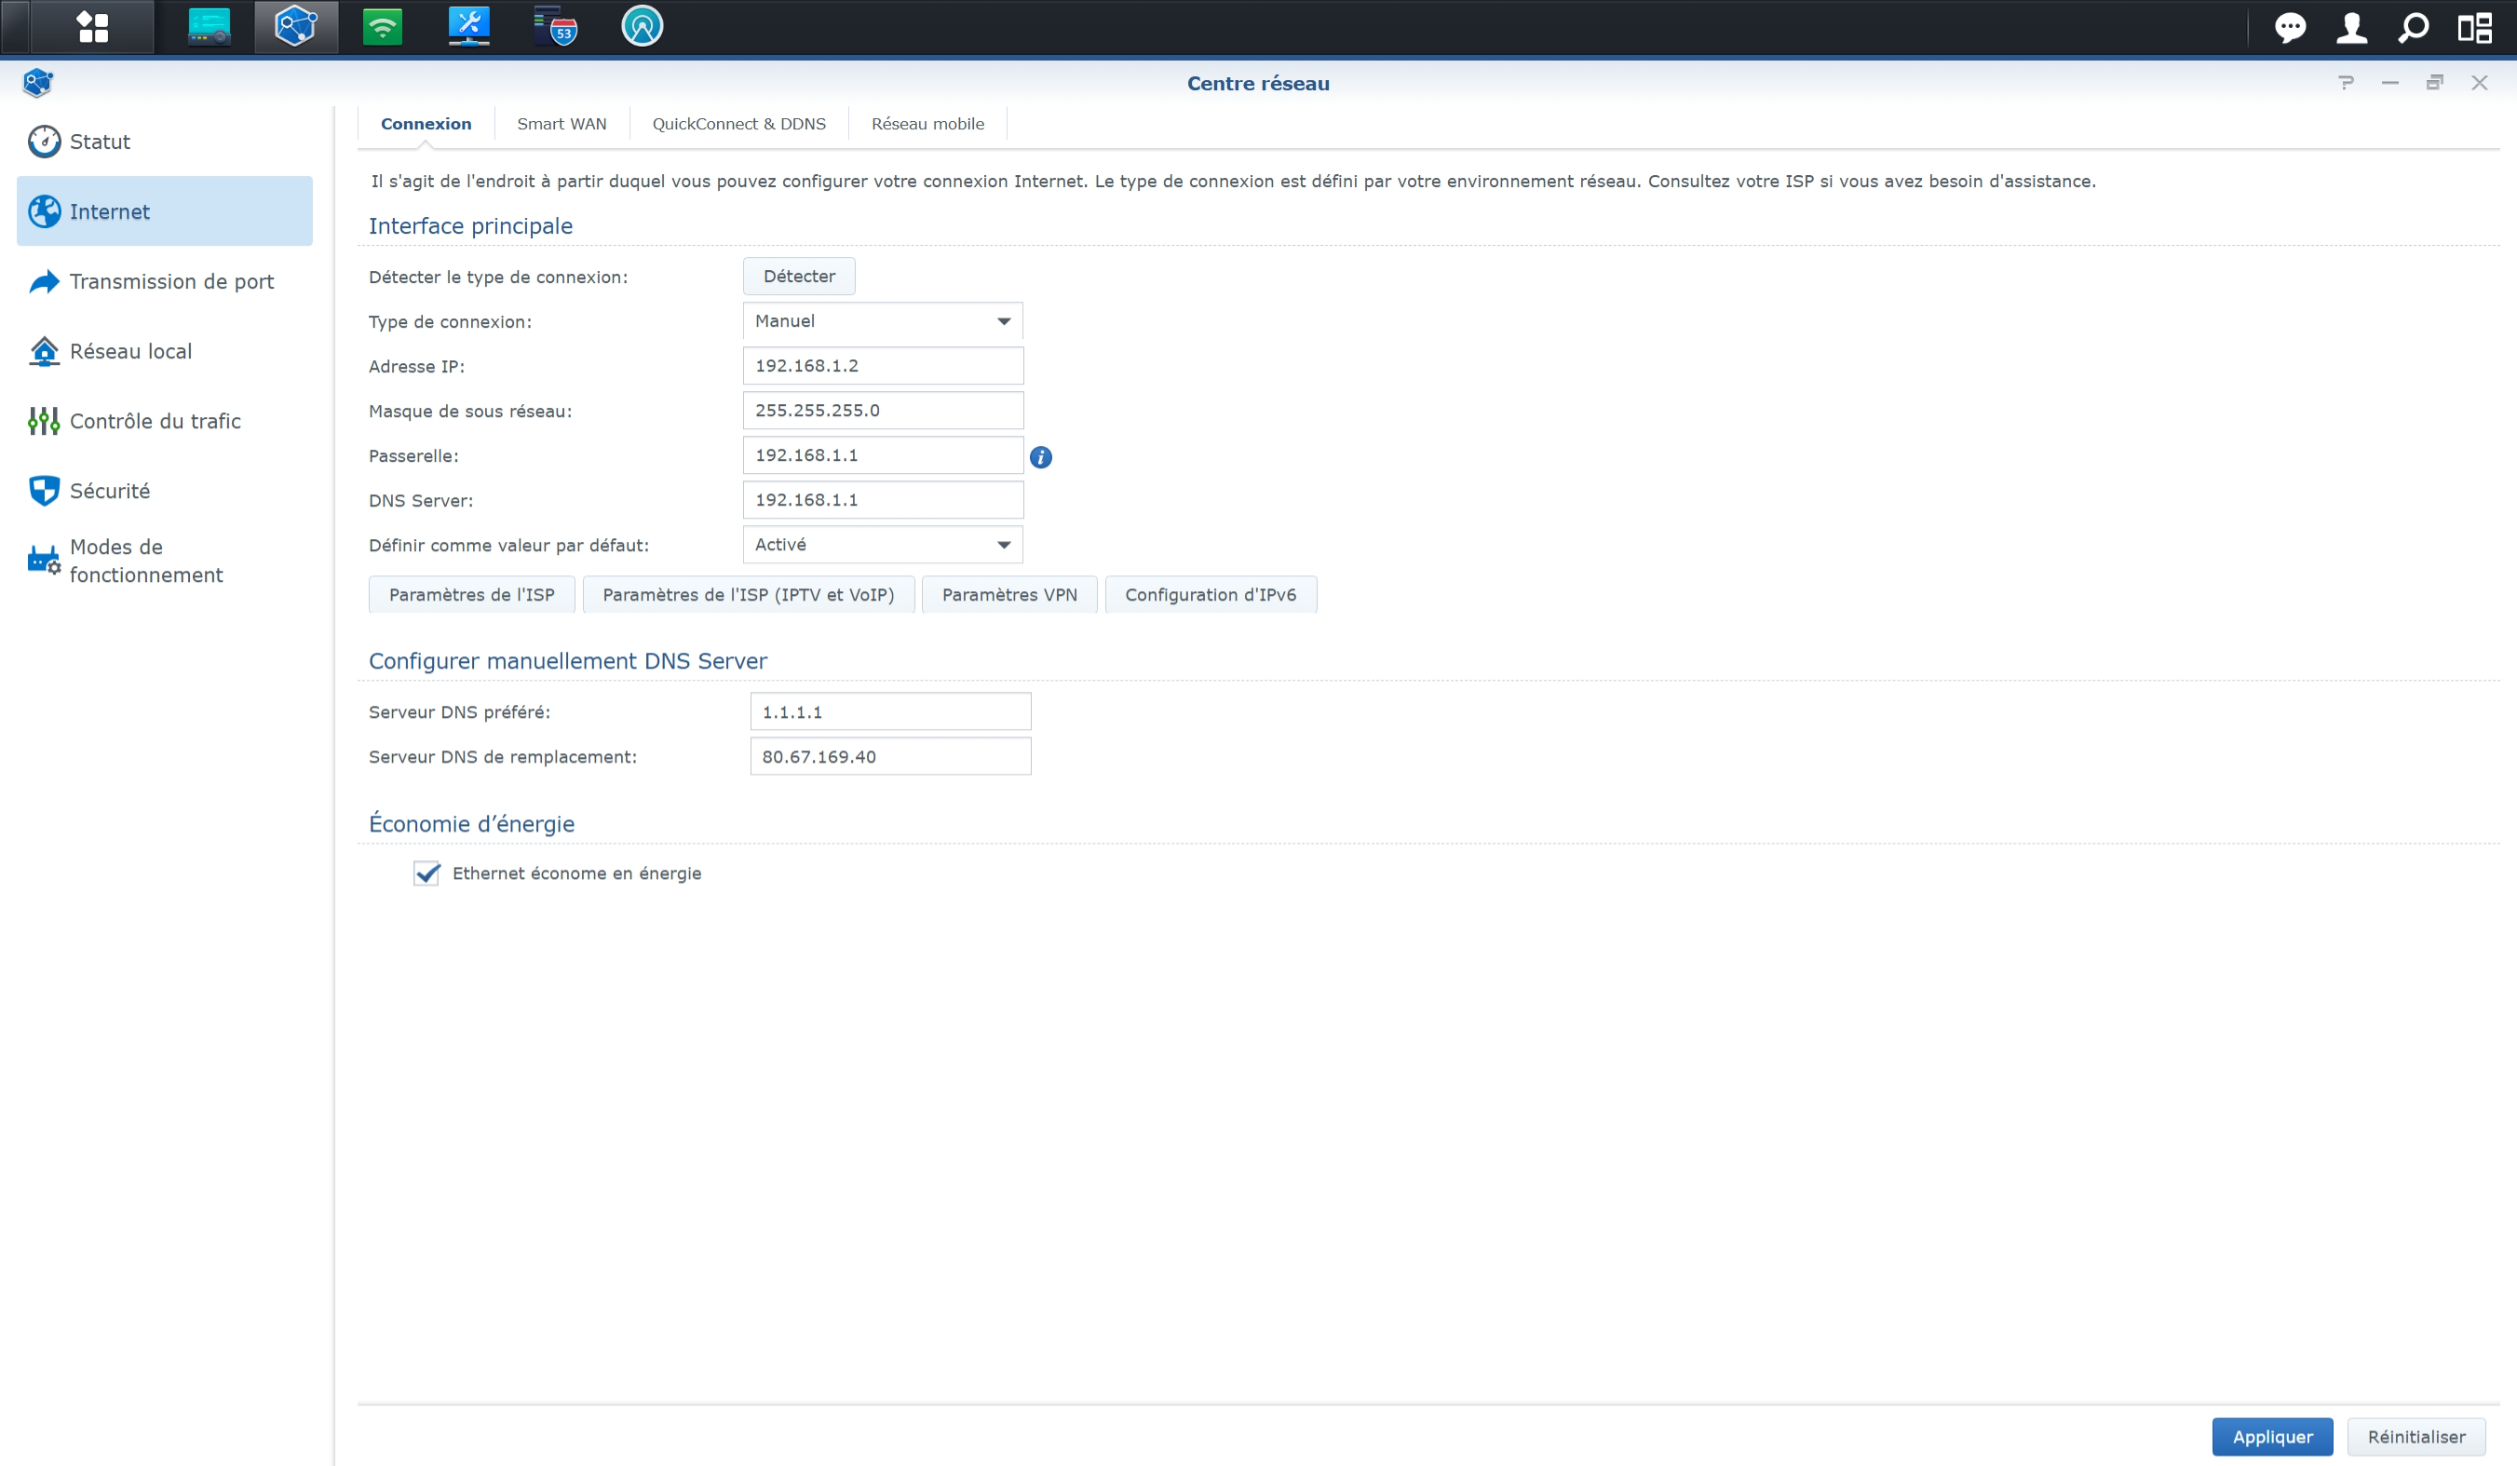The width and height of the screenshot is (2517, 1466).
Task: Open Wi-Fi Connect from the taskbar
Action: coord(382,27)
